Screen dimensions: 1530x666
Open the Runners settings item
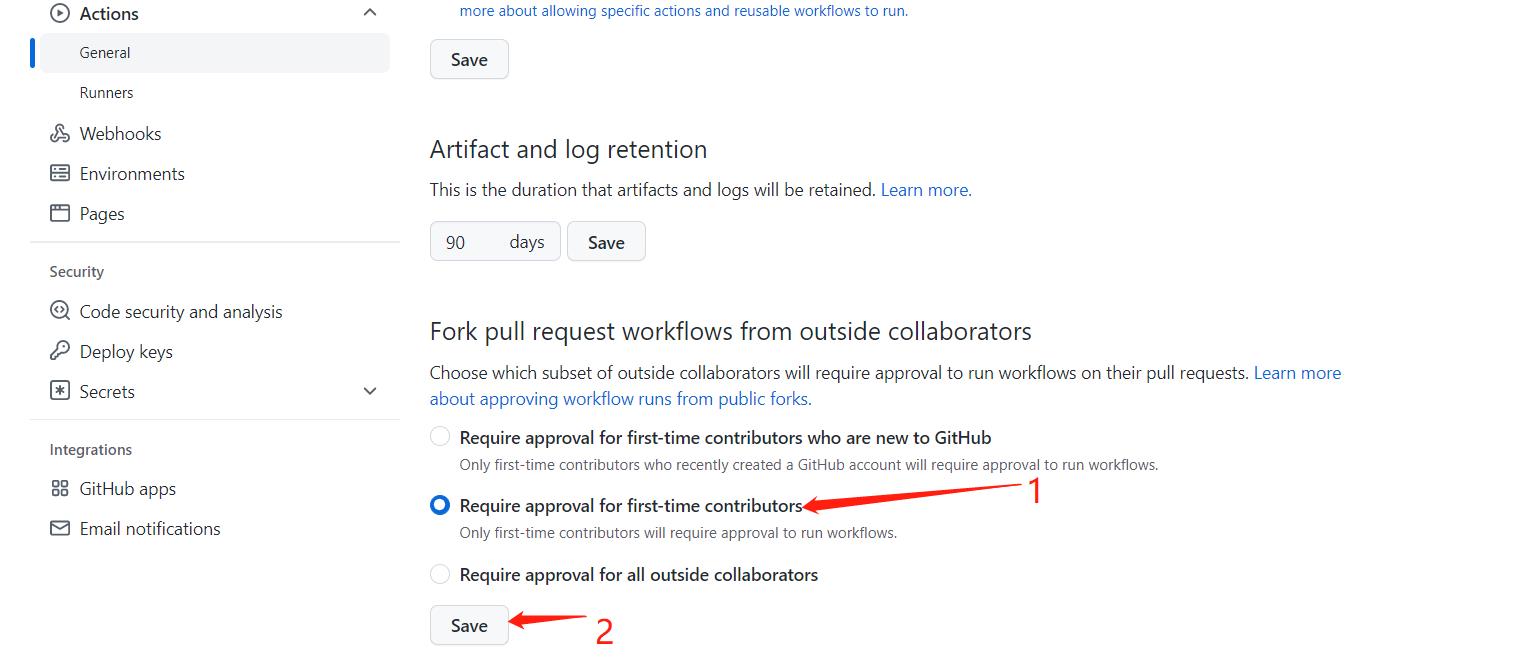click(x=106, y=93)
